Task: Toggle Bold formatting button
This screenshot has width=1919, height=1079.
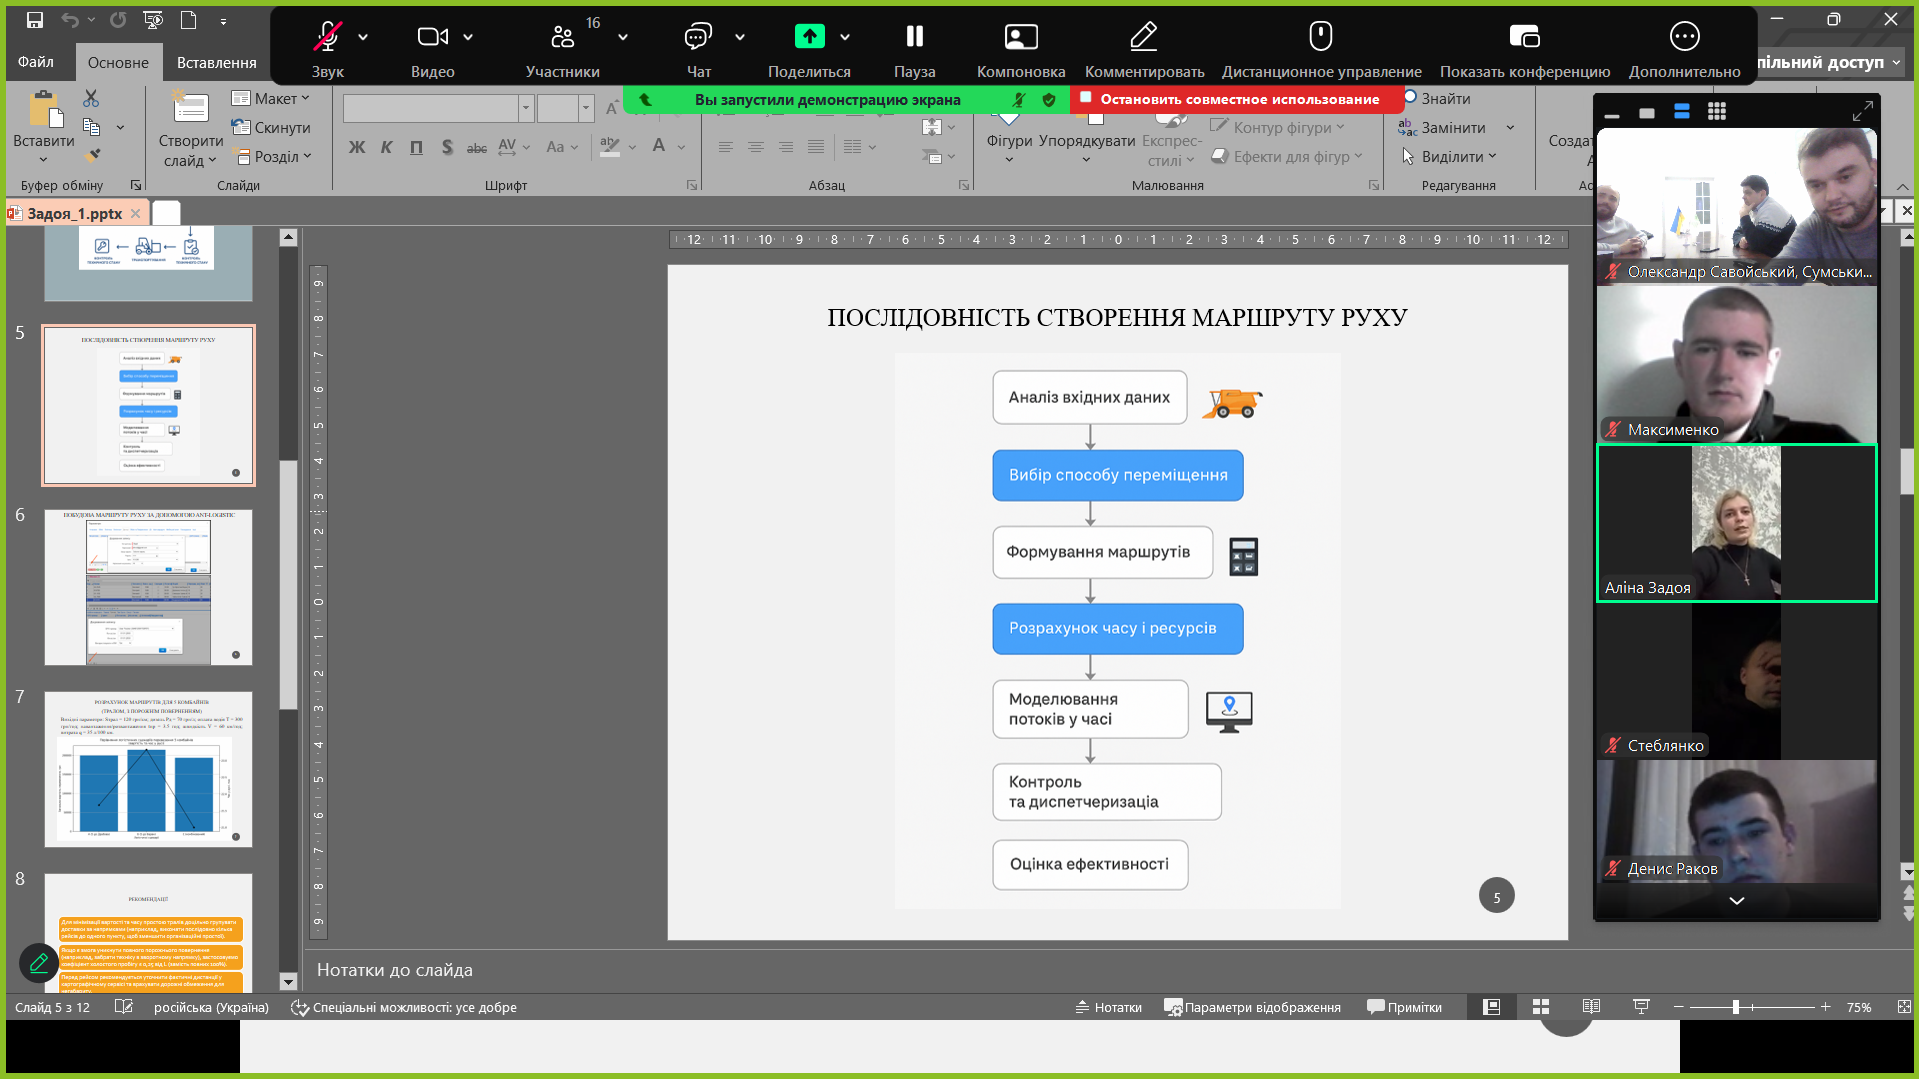Action: pos(357,147)
